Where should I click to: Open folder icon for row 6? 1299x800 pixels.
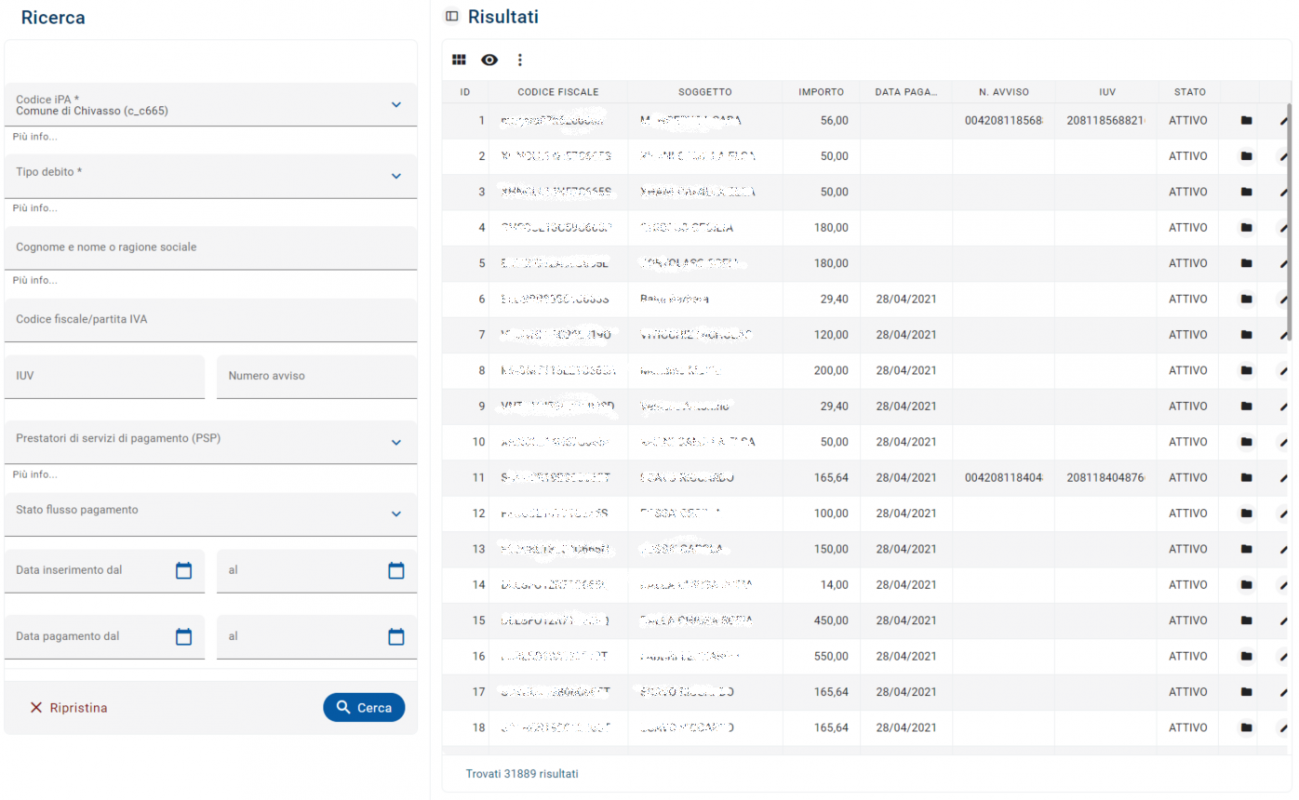[1246, 299]
